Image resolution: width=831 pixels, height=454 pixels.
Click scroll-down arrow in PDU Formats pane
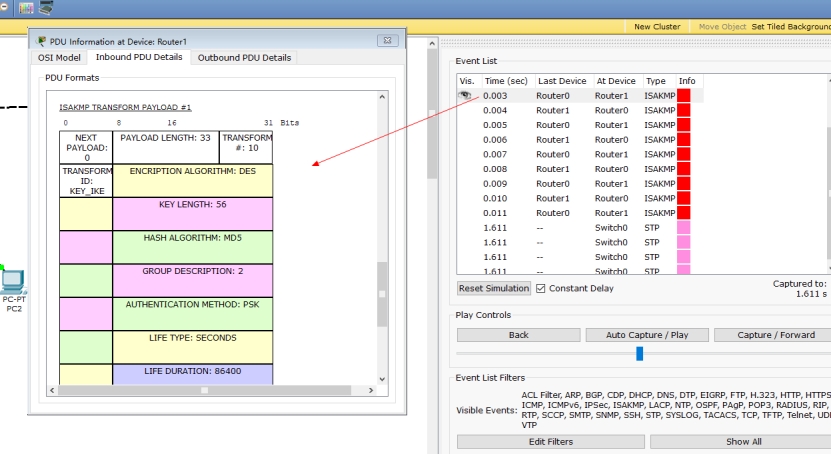(381, 379)
